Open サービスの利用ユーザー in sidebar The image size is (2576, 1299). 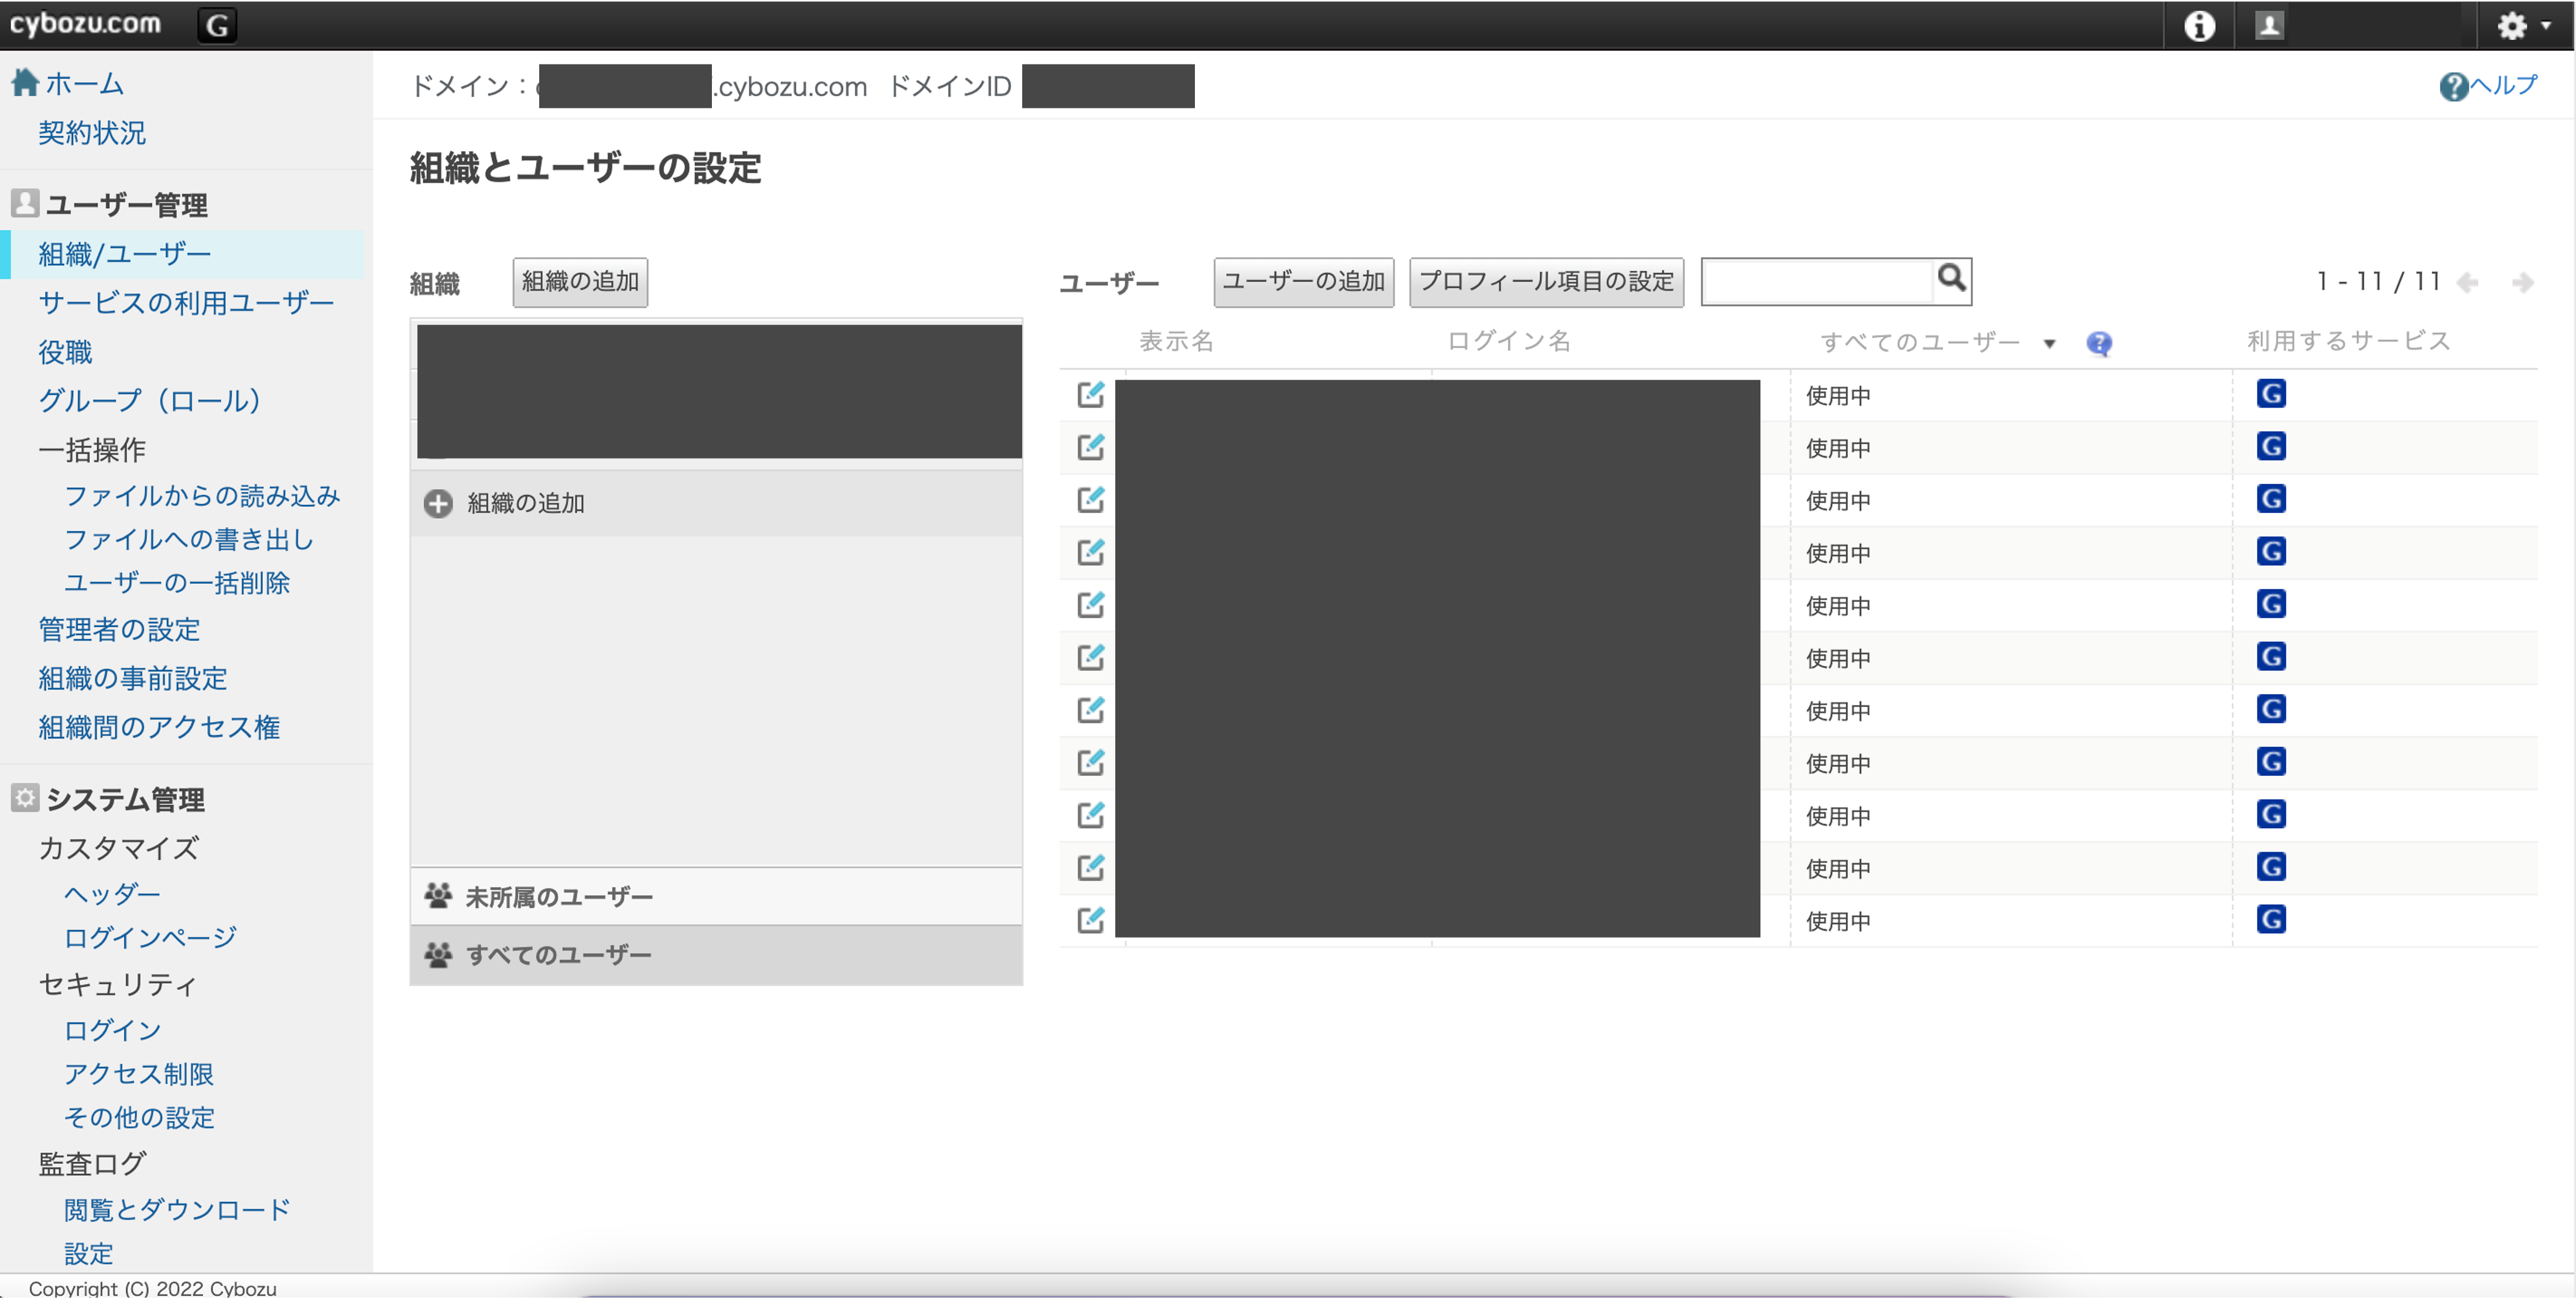(186, 303)
